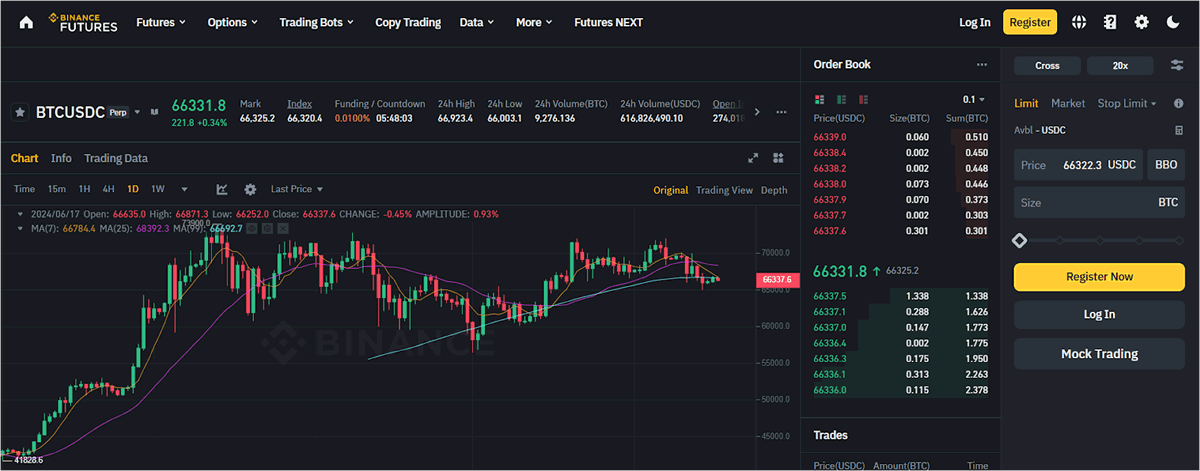Expand the More menu
The height and width of the screenshot is (471, 1200).
[x=535, y=22]
